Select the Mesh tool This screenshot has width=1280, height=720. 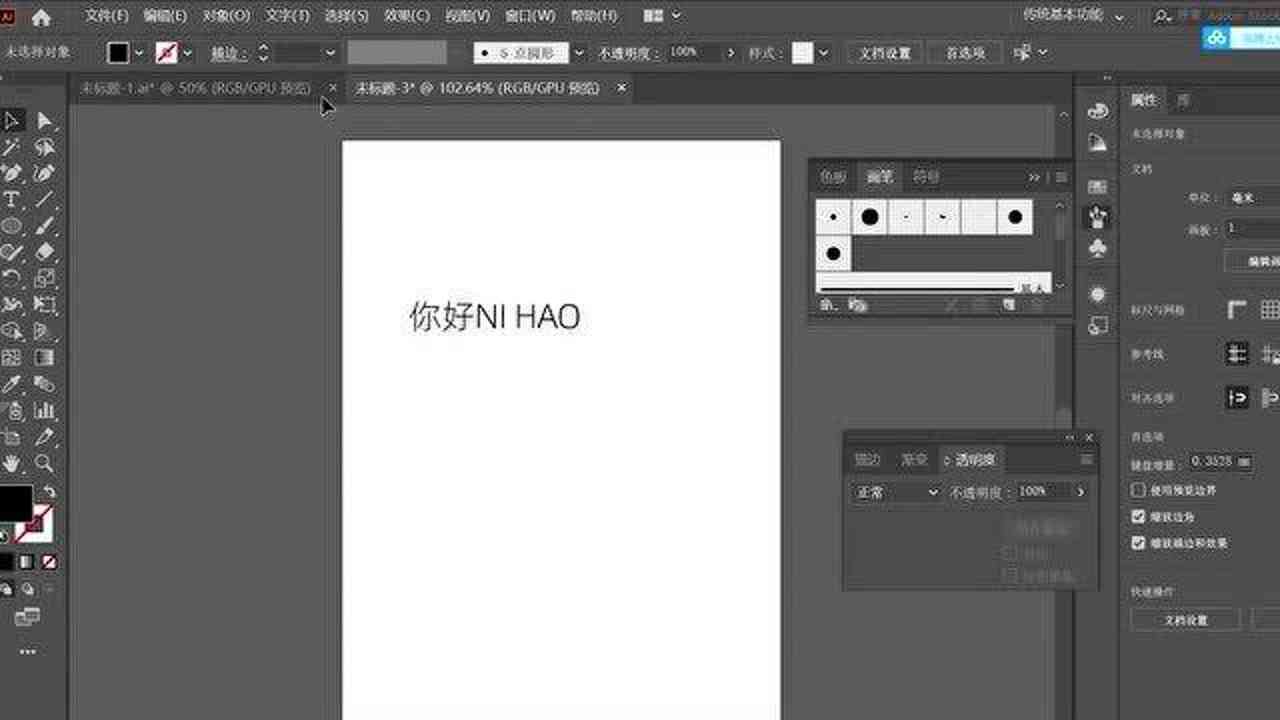(x=12, y=357)
